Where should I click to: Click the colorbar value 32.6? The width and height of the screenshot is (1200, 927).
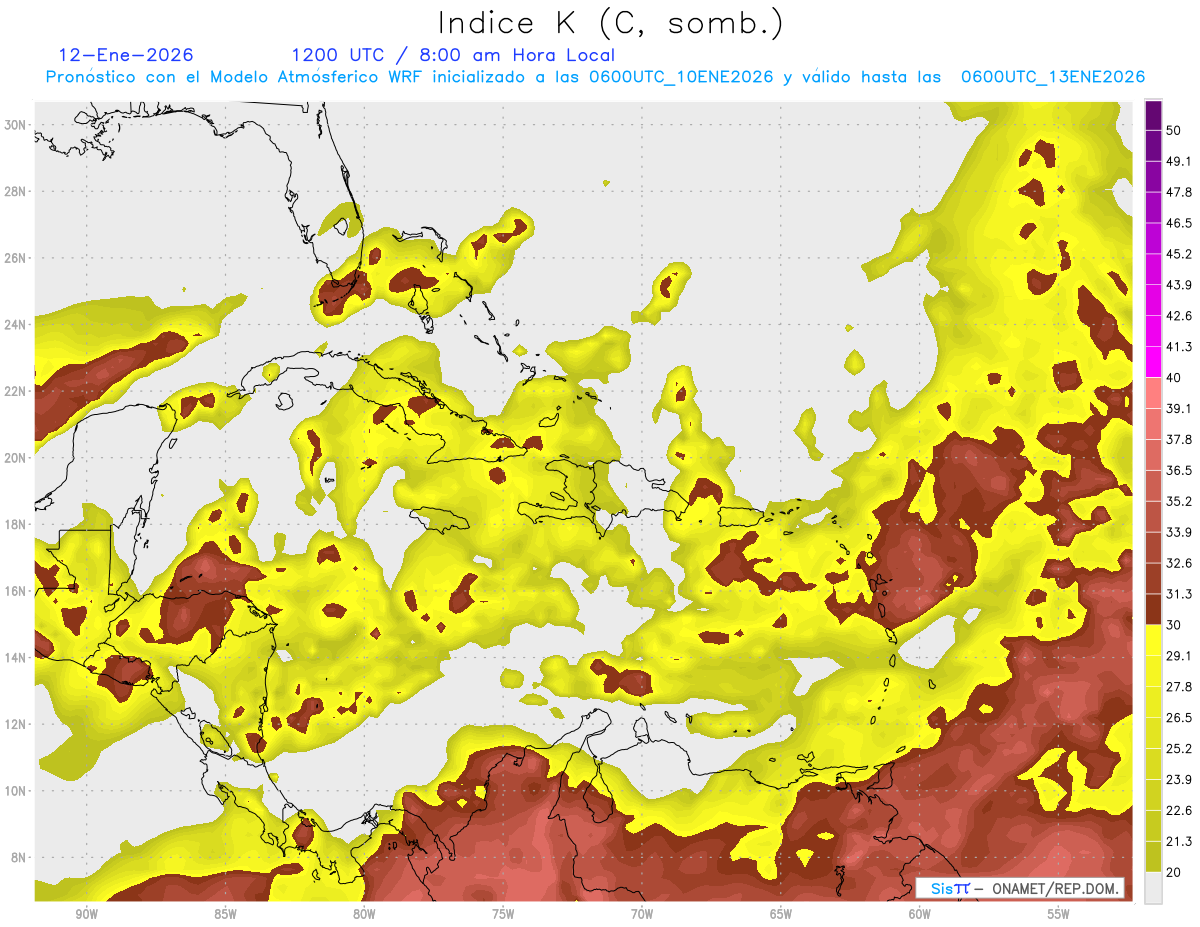tap(1178, 563)
